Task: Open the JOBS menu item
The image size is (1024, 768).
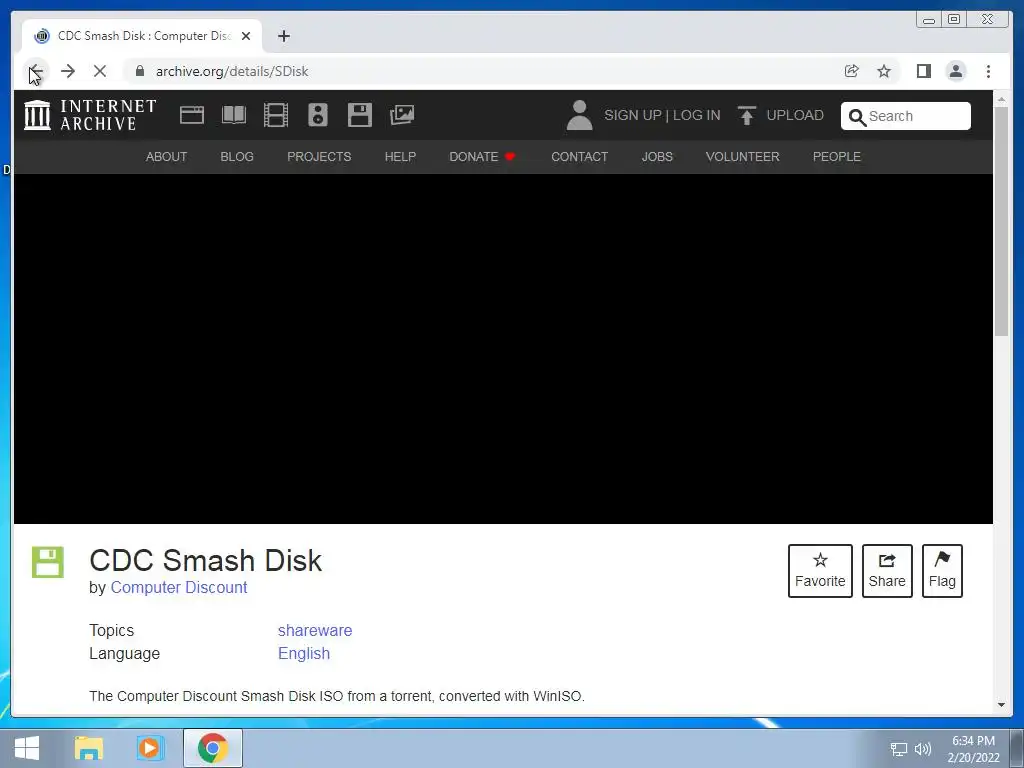Action: click(x=657, y=157)
